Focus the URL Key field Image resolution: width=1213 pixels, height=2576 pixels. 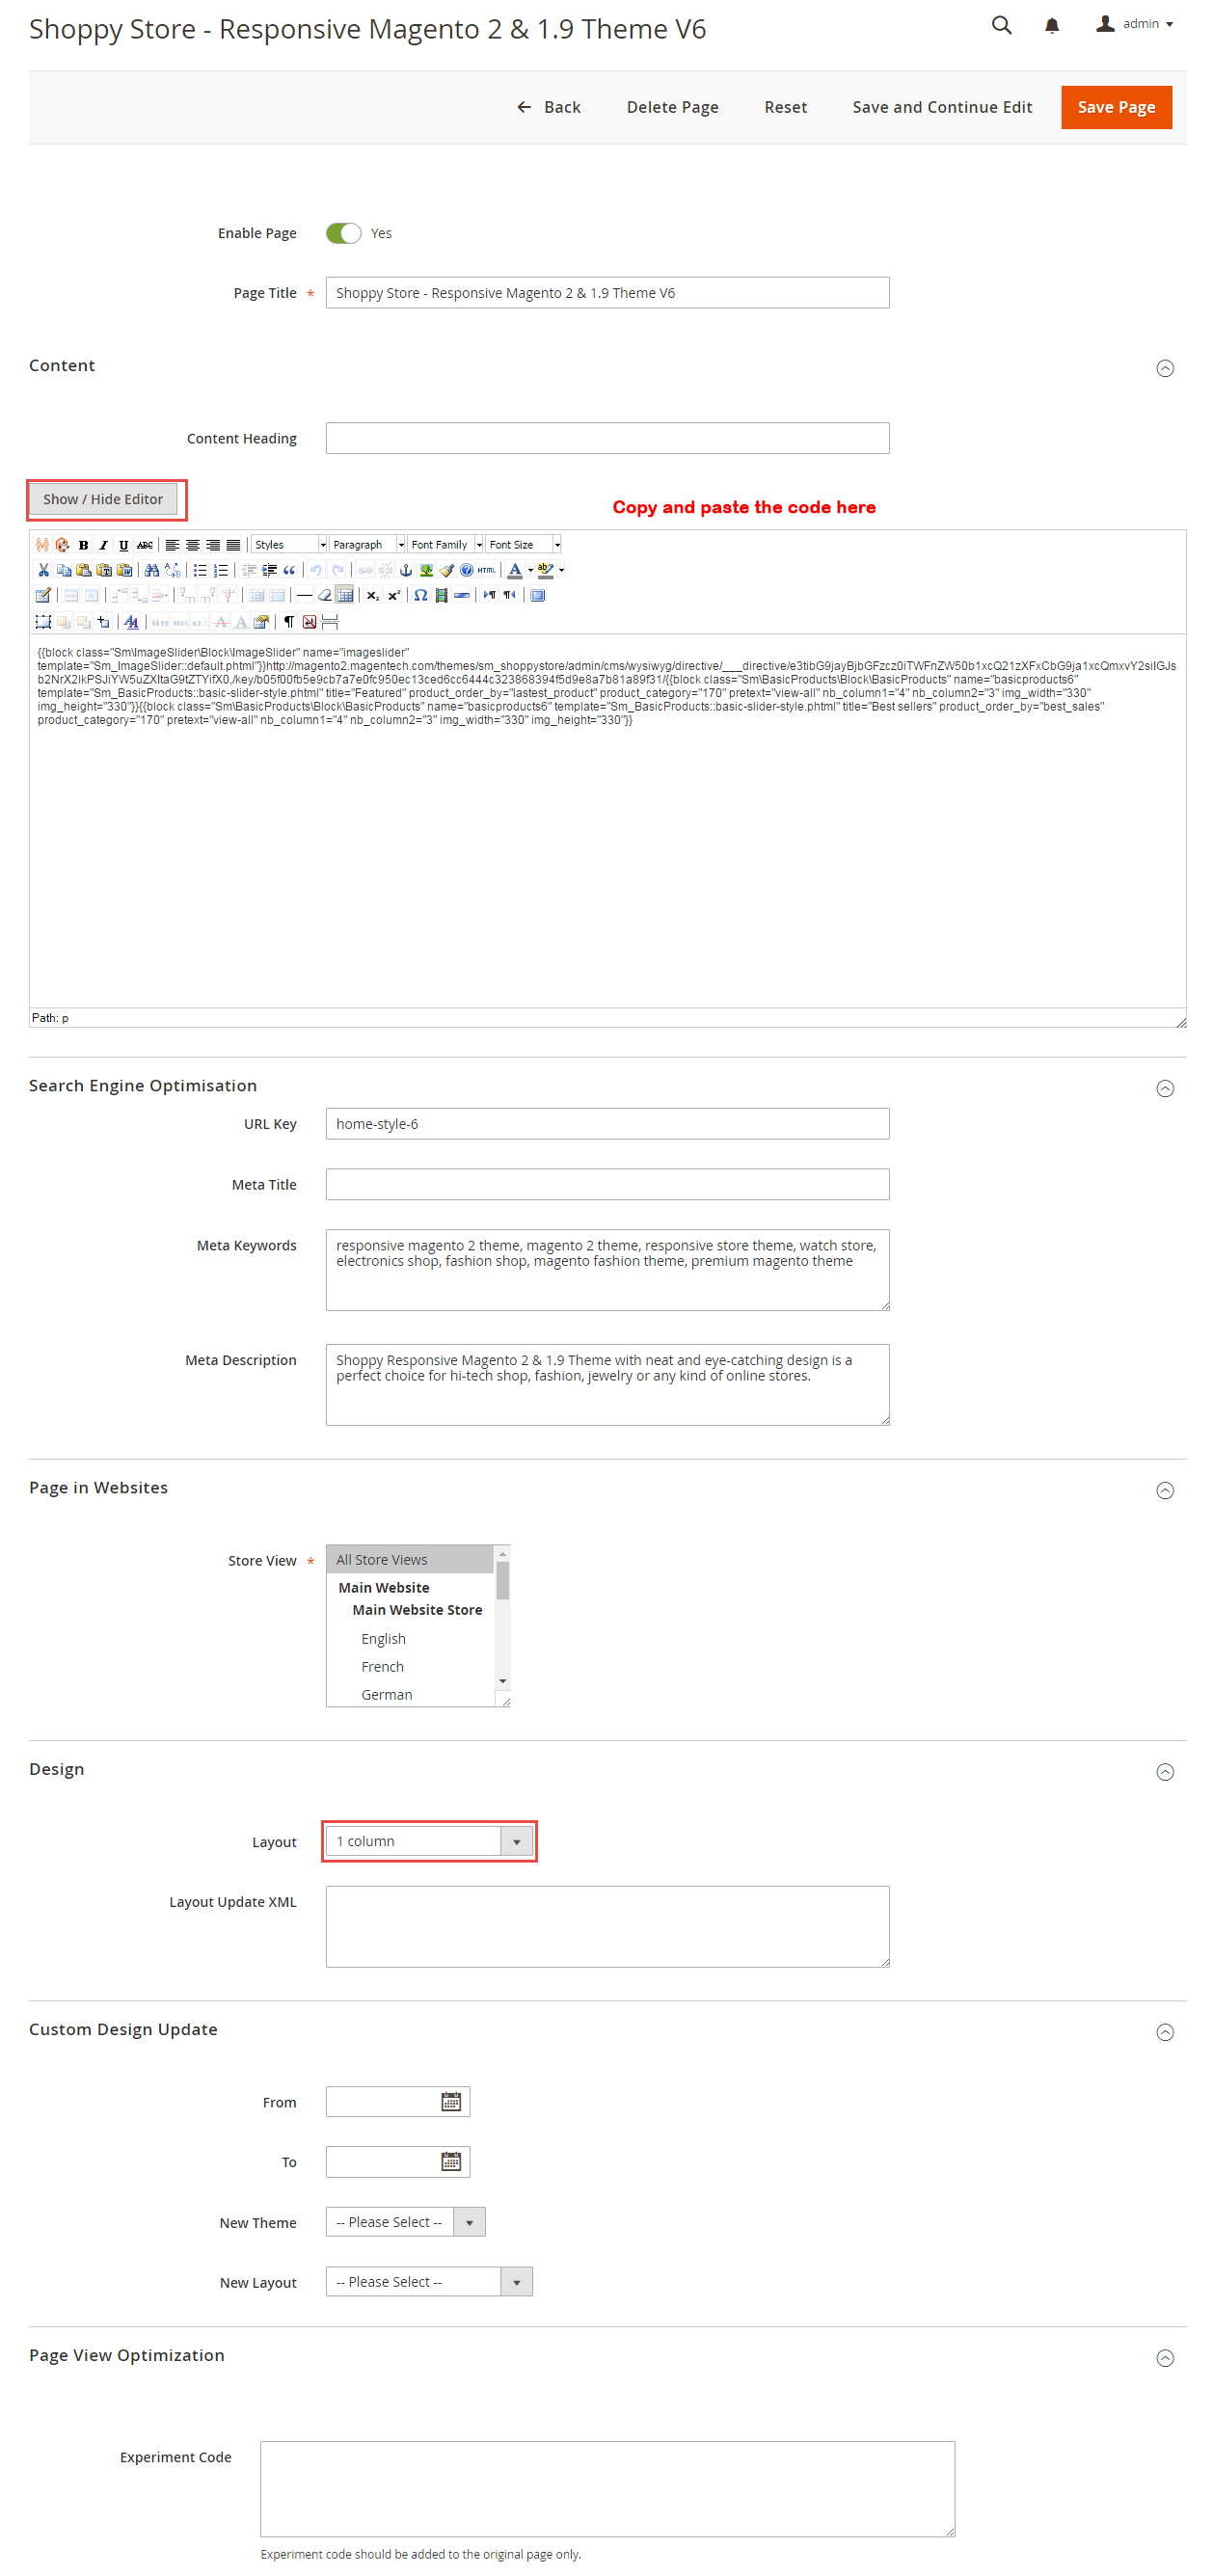(x=607, y=1123)
